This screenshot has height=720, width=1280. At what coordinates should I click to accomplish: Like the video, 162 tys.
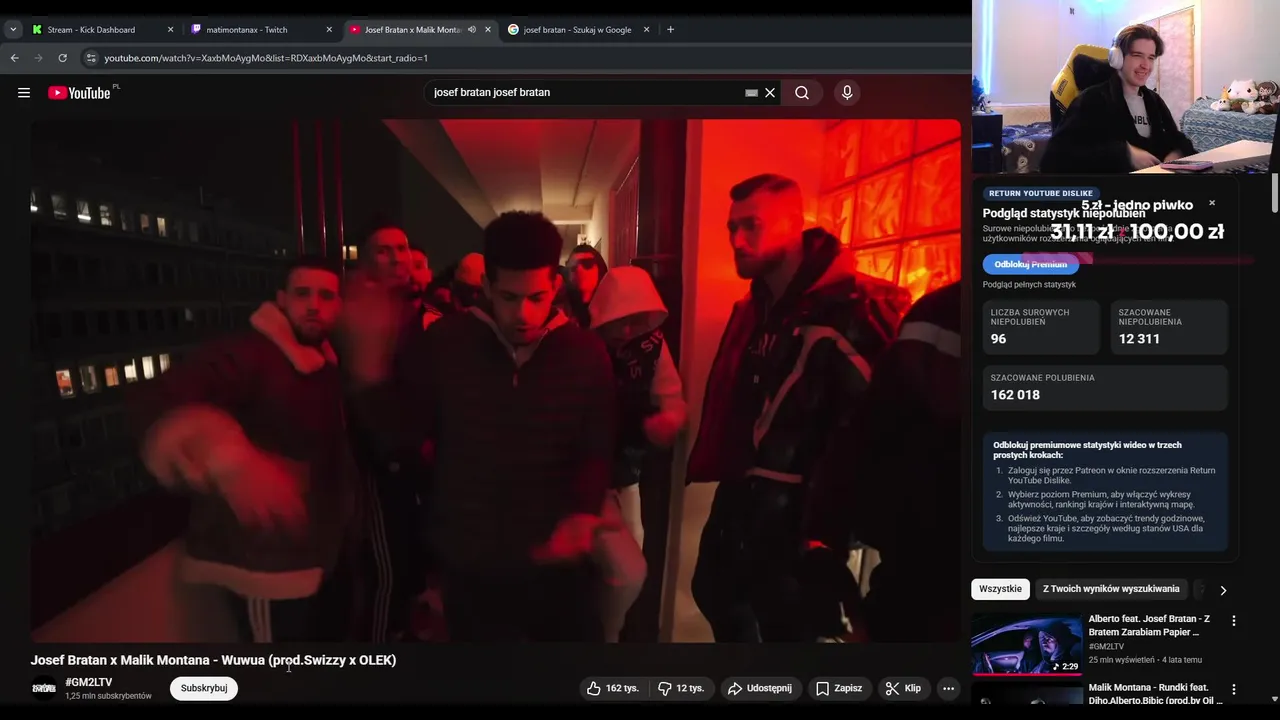coord(613,688)
